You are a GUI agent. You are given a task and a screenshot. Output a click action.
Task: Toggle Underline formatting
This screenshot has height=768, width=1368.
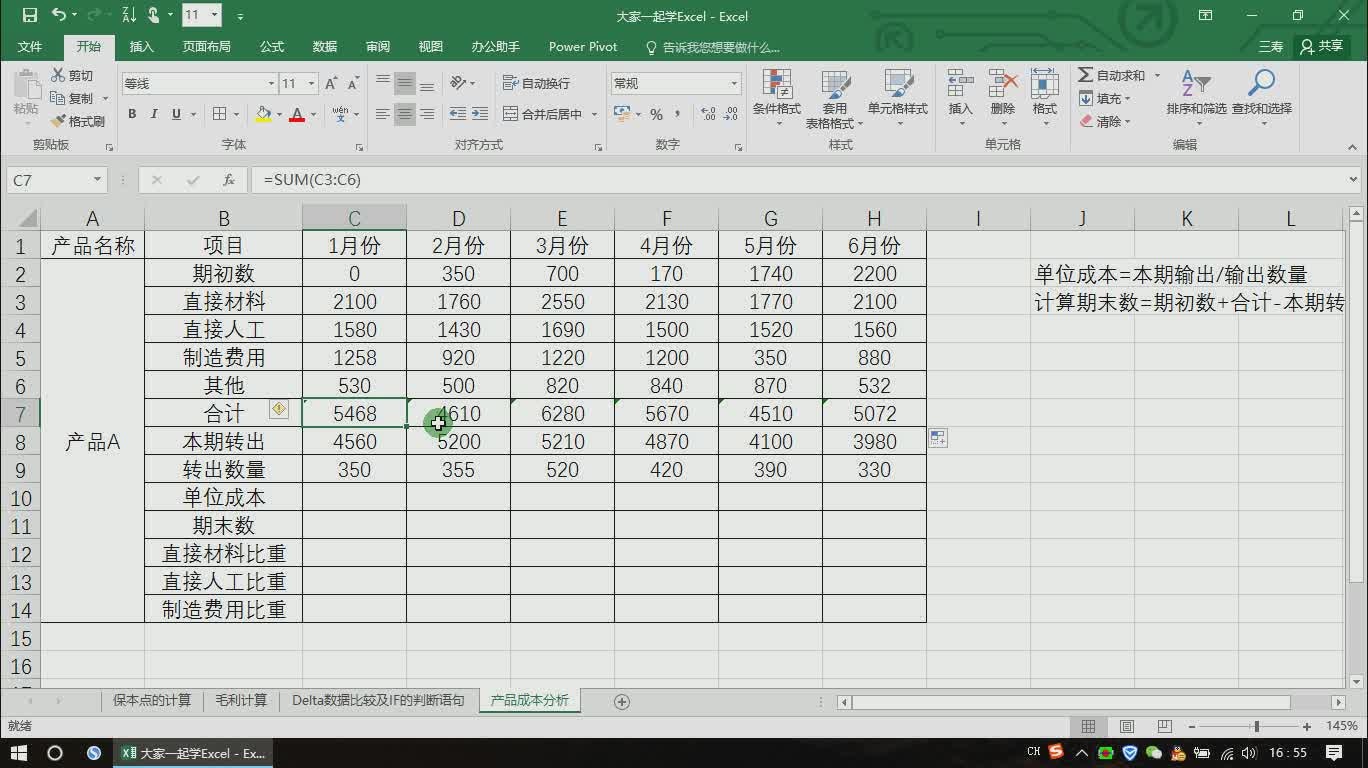pos(177,114)
